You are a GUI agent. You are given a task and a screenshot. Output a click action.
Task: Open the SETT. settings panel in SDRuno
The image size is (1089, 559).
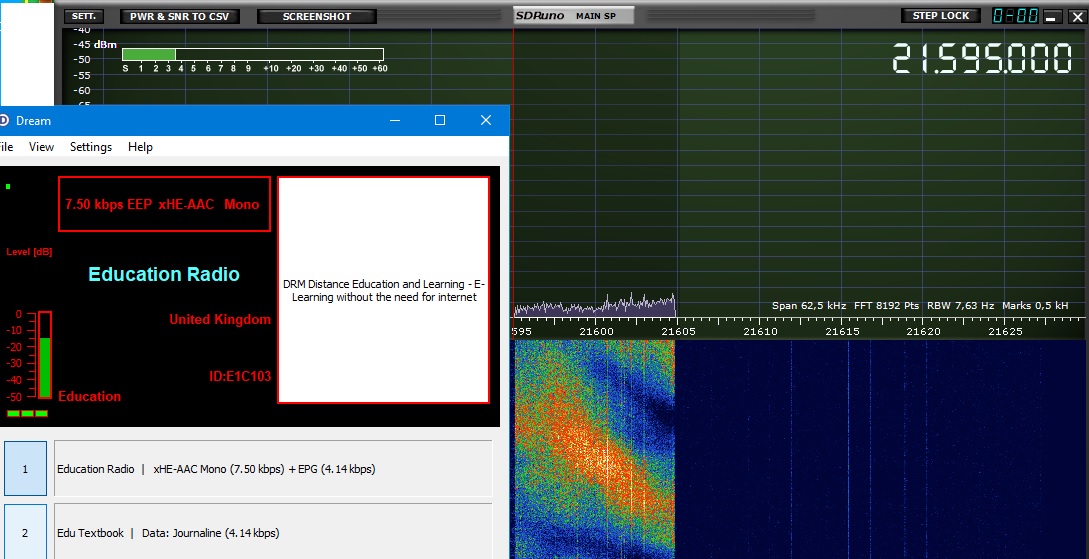84,16
